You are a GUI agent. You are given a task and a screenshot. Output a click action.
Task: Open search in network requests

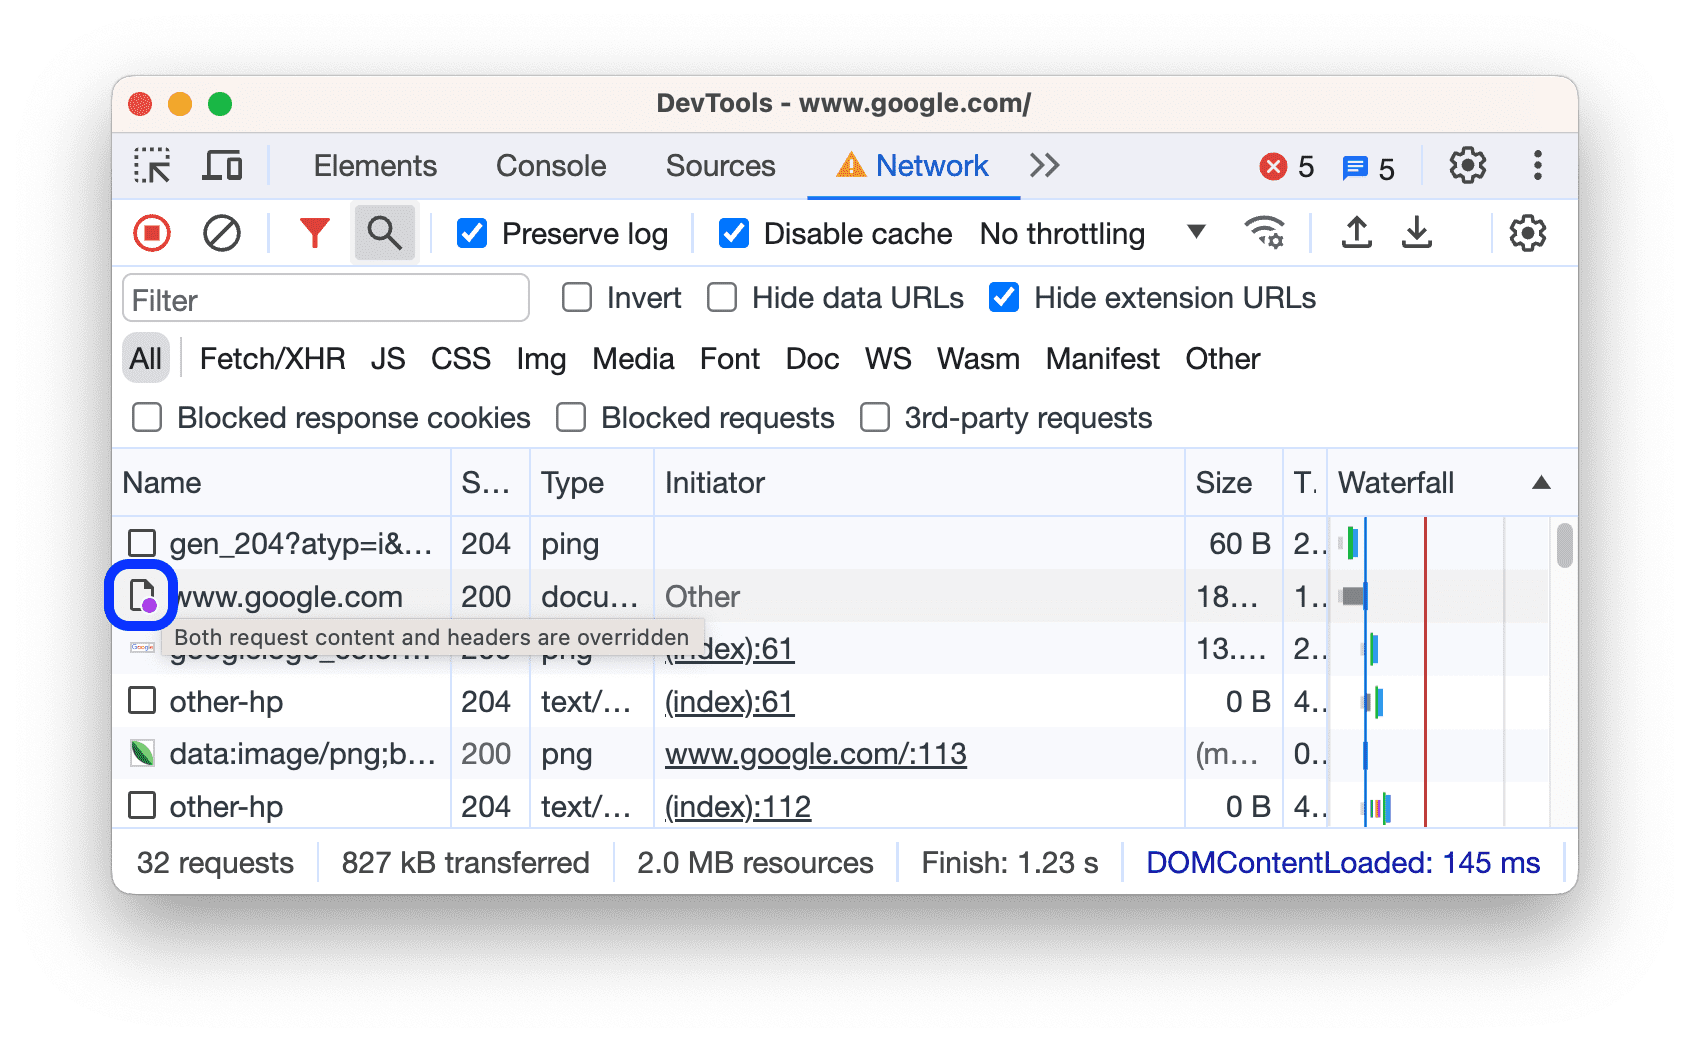(384, 232)
